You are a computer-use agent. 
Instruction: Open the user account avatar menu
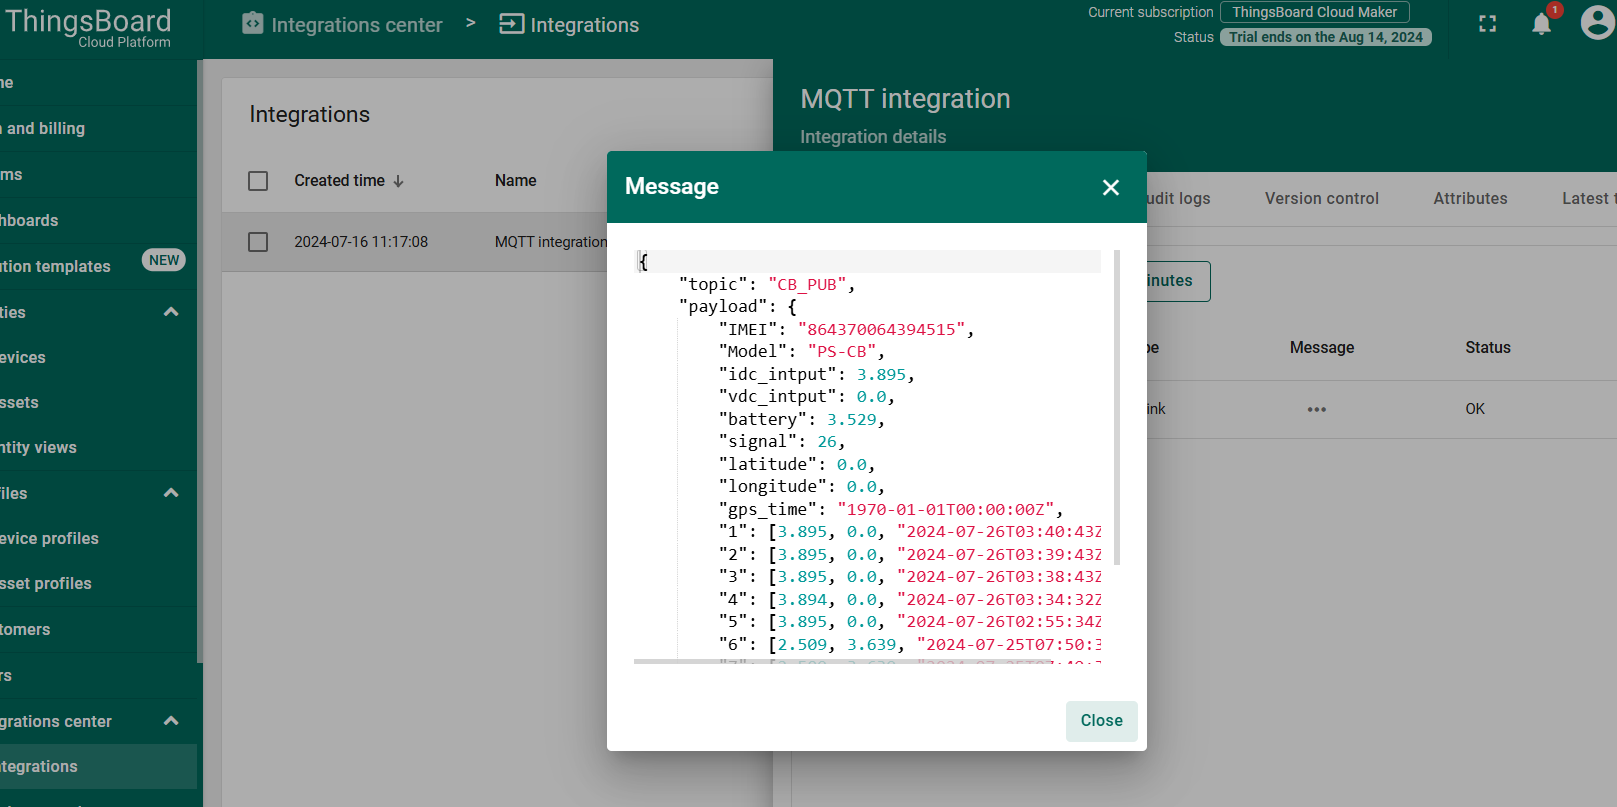click(x=1597, y=22)
